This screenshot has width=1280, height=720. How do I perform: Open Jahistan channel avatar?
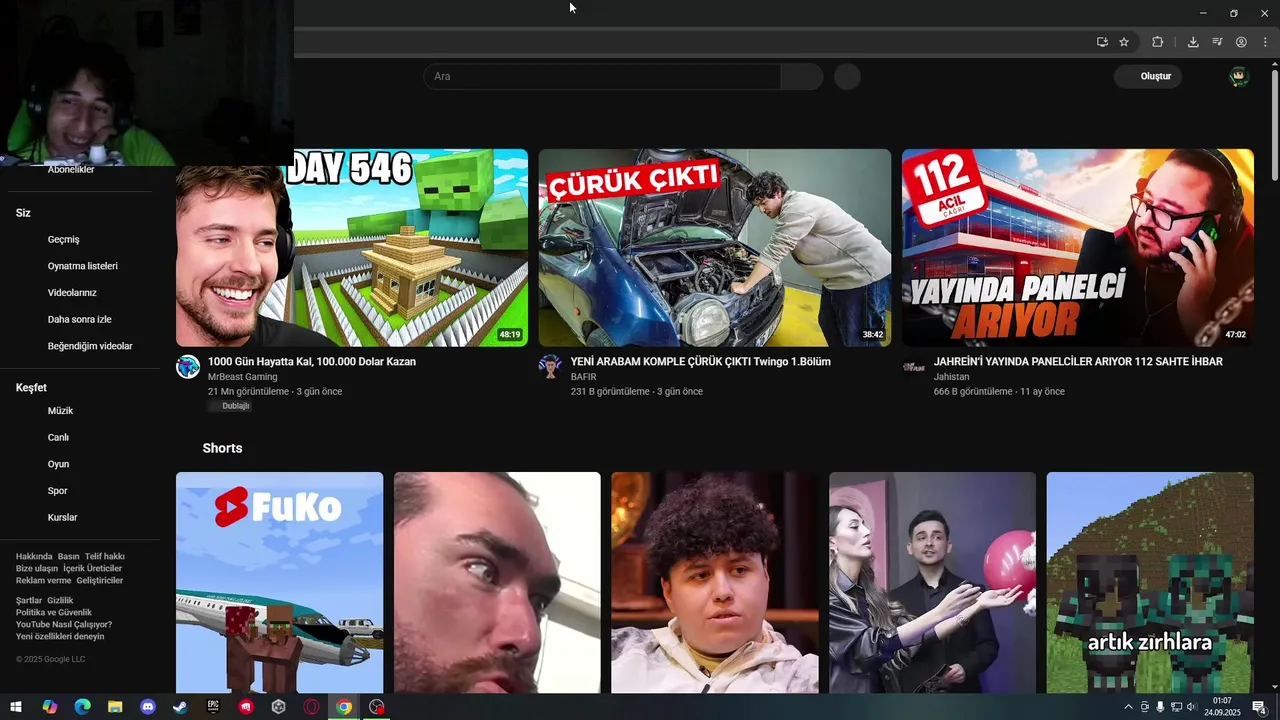(914, 367)
